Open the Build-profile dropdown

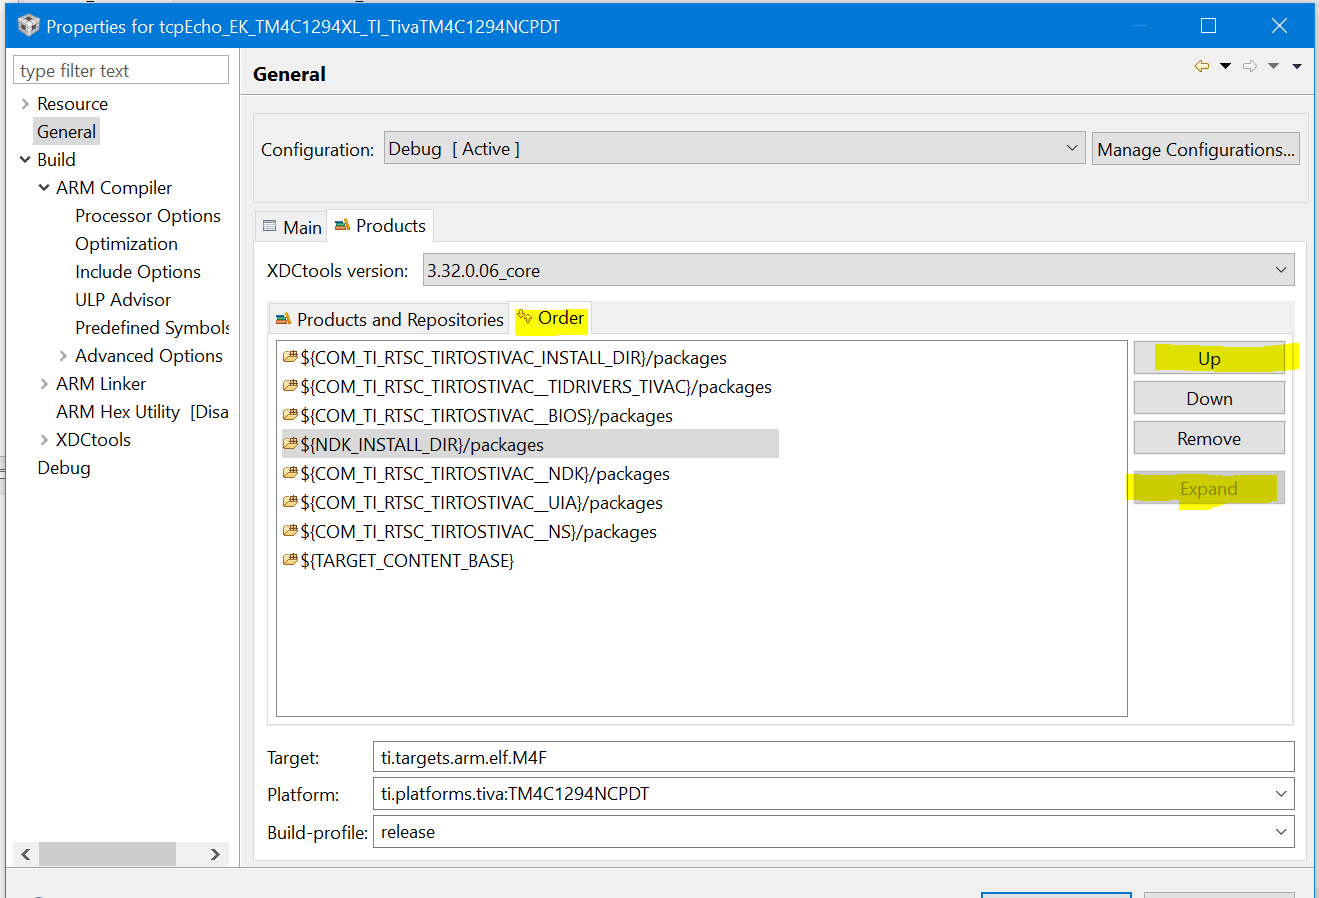click(x=833, y=832)
